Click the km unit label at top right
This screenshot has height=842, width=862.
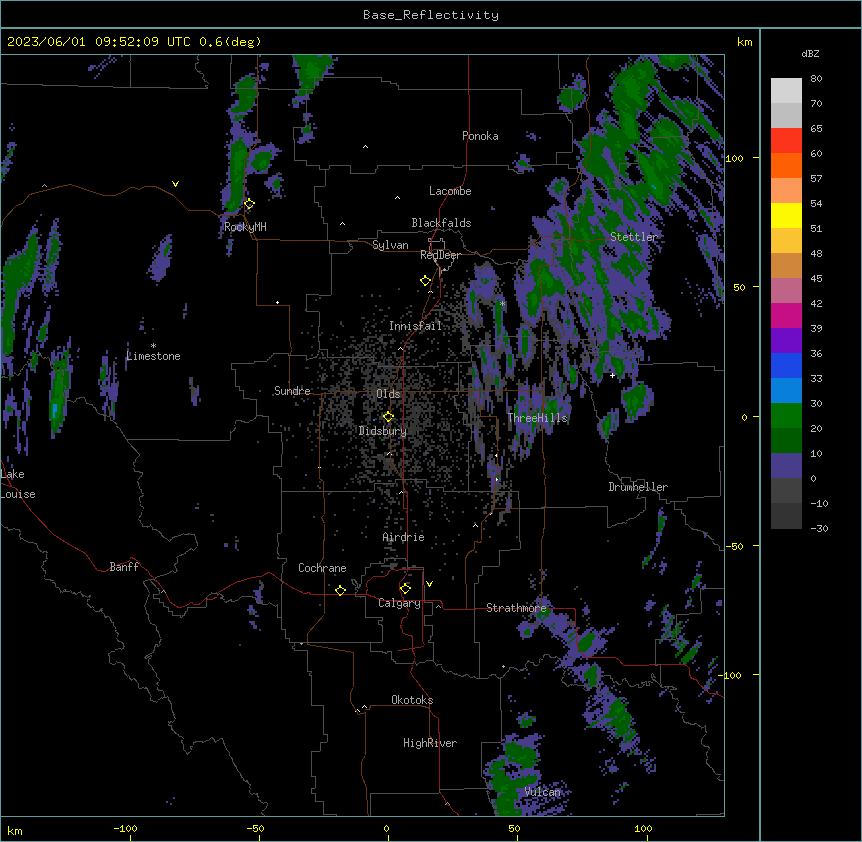745,42
